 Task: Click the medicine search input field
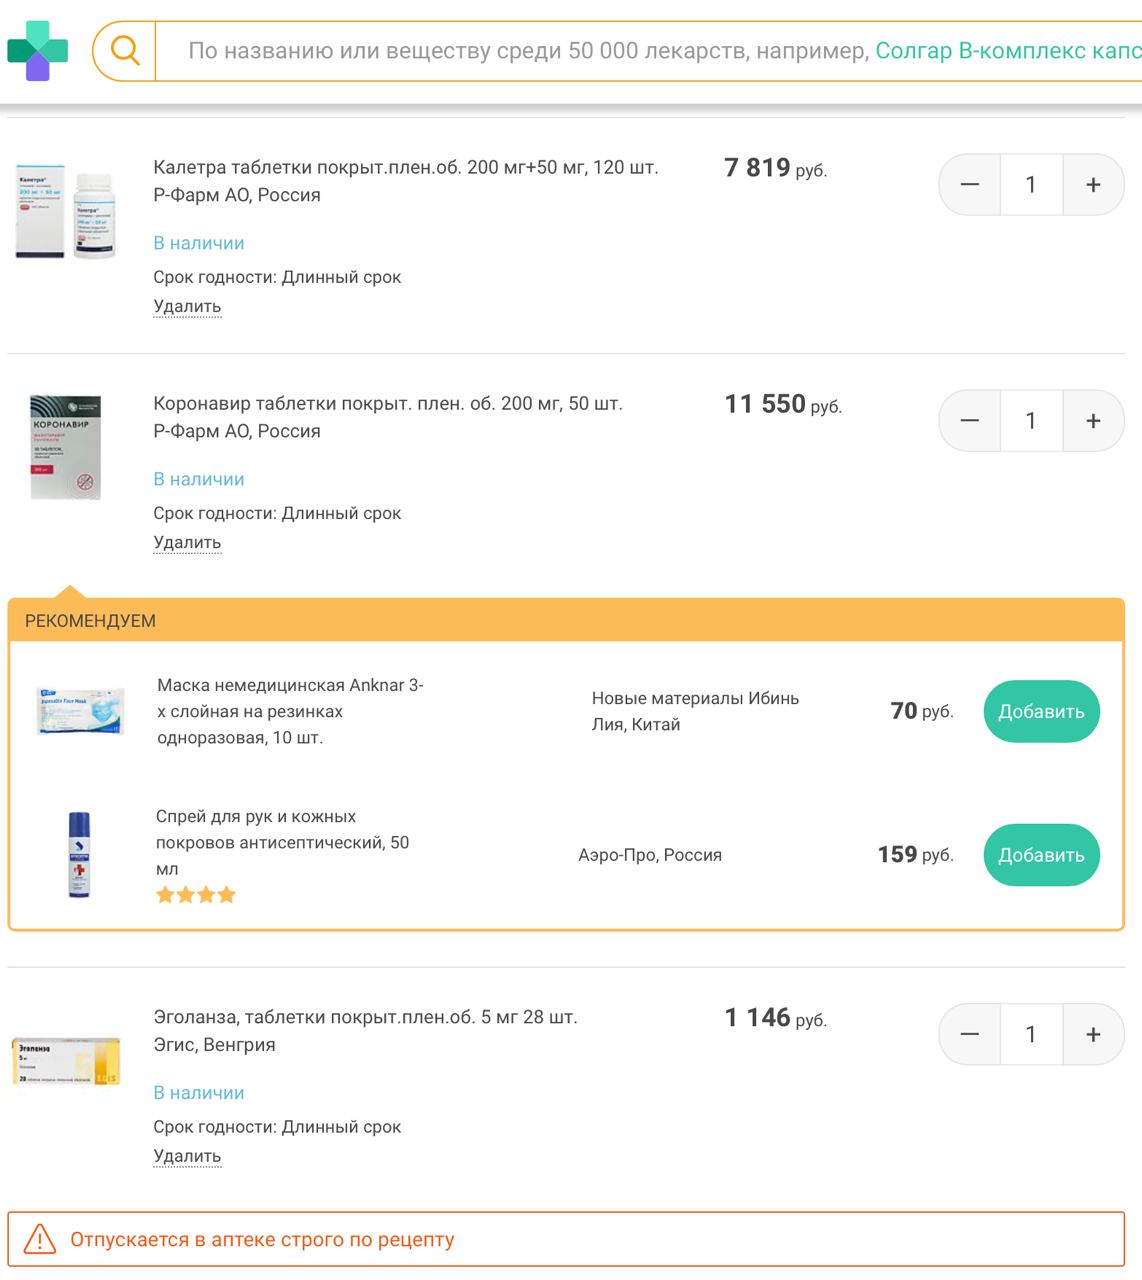(x=520, y=51)
